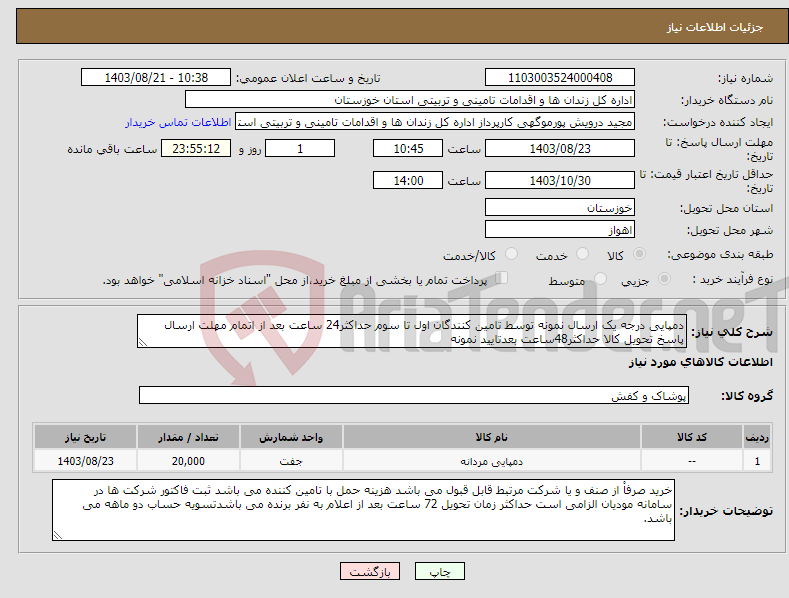Click the شرح کلی نیاز description box

click(412, 331)
